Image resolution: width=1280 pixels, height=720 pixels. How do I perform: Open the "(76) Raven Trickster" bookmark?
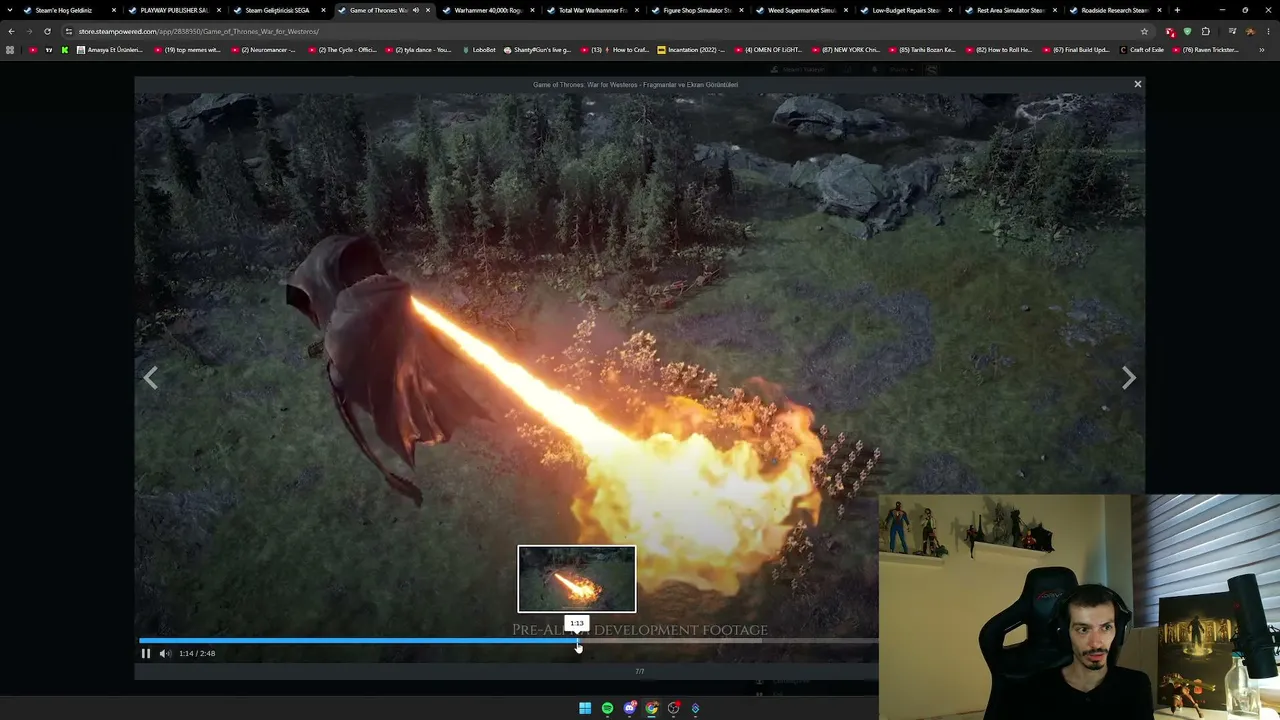(x=1206, y=50)
